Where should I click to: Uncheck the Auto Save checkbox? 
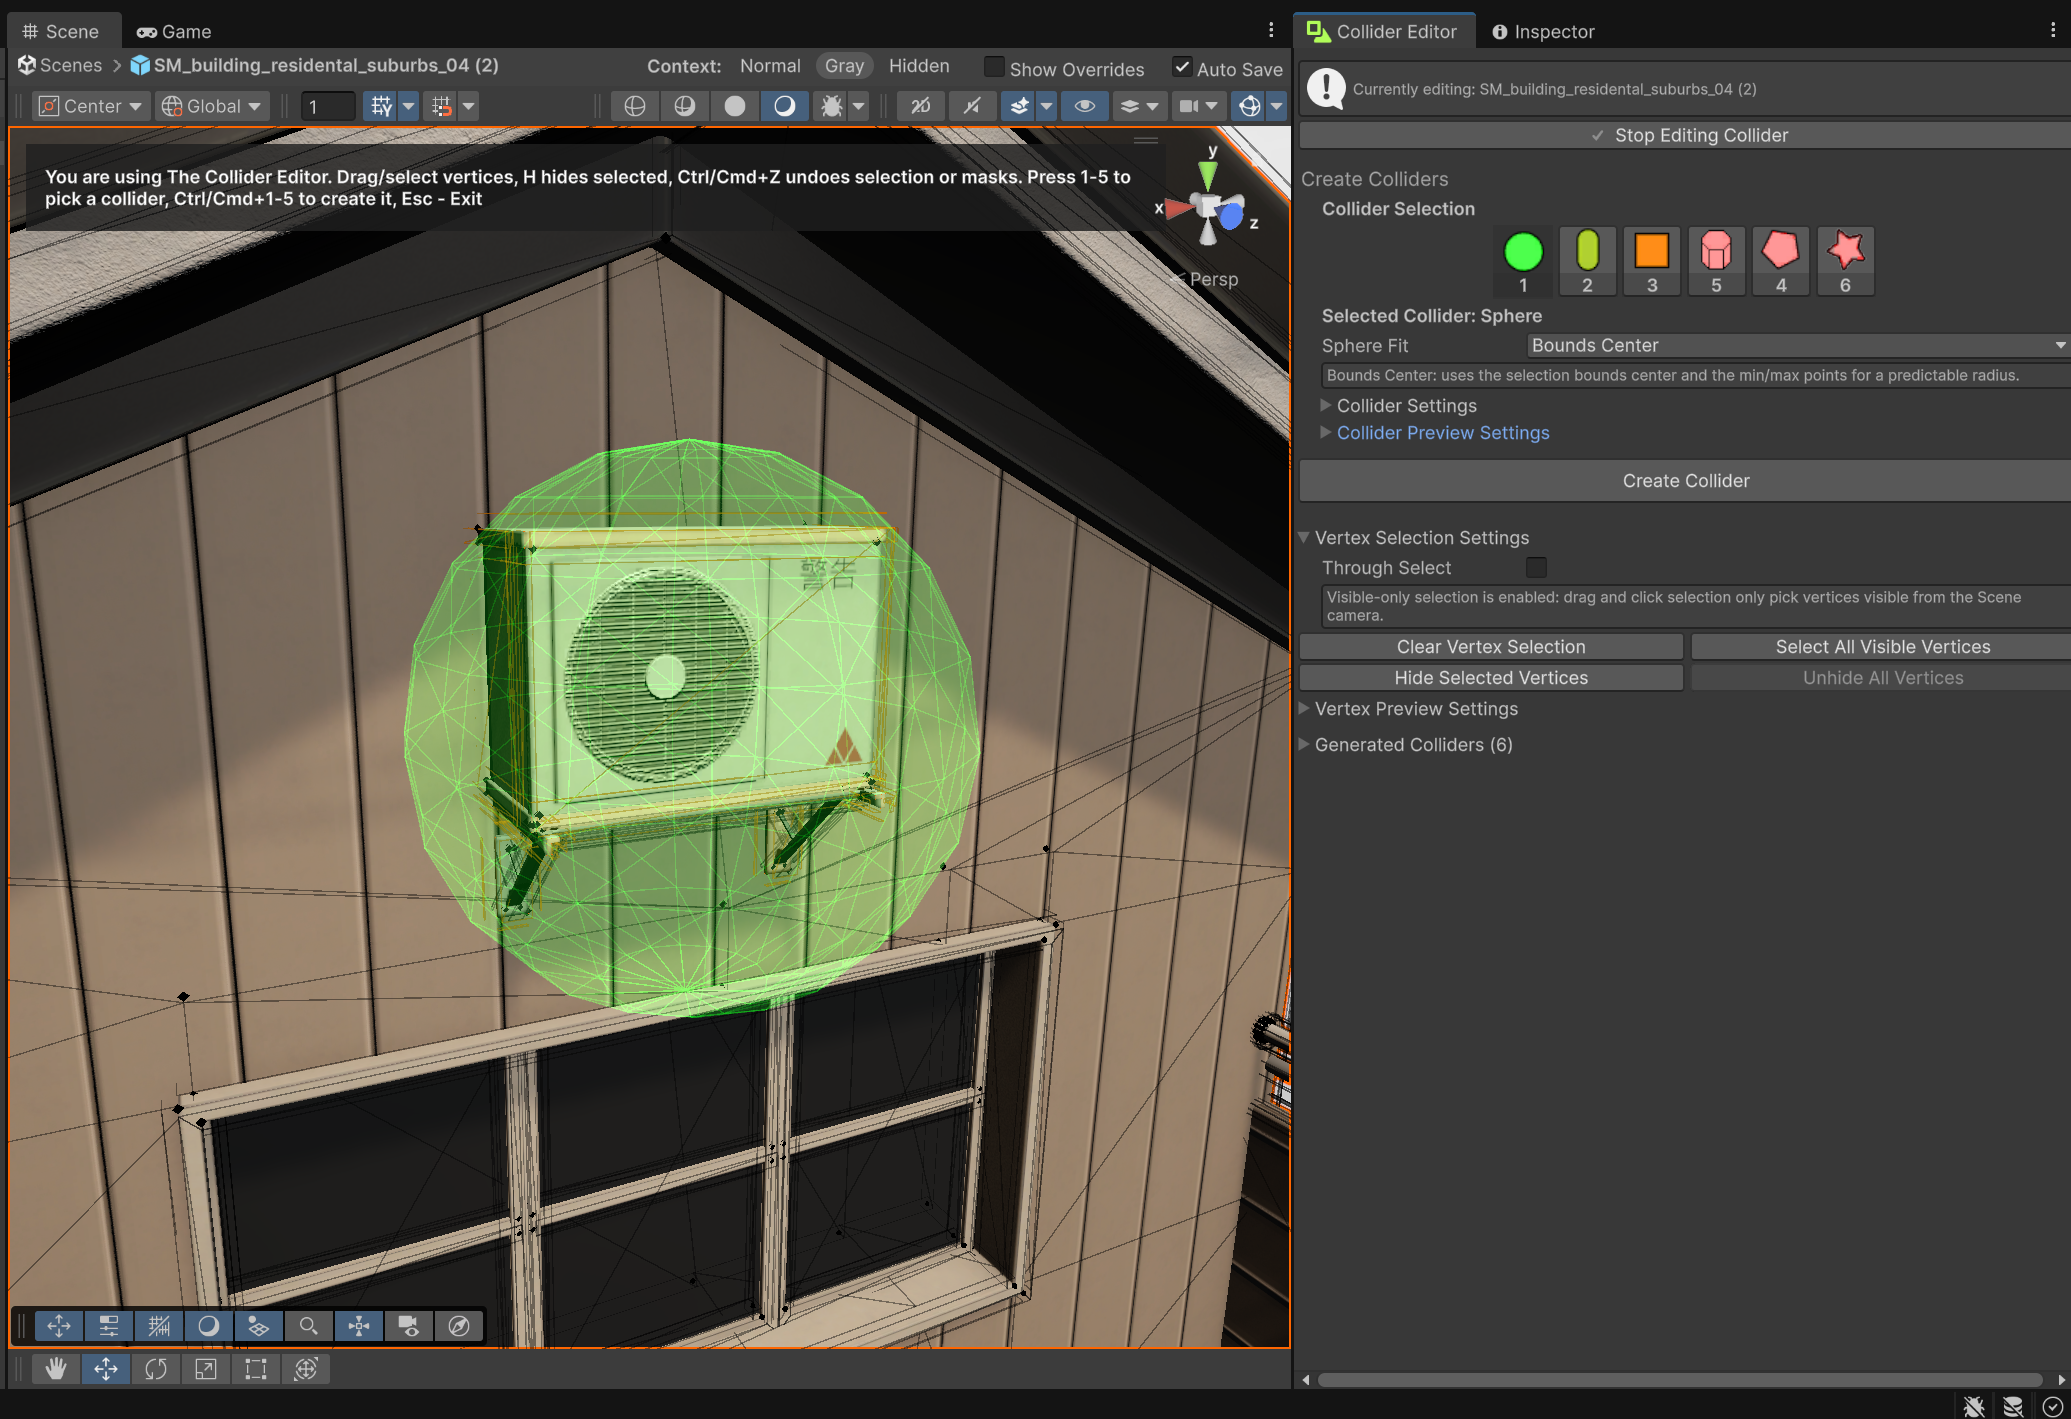(x=1182, y=67)
